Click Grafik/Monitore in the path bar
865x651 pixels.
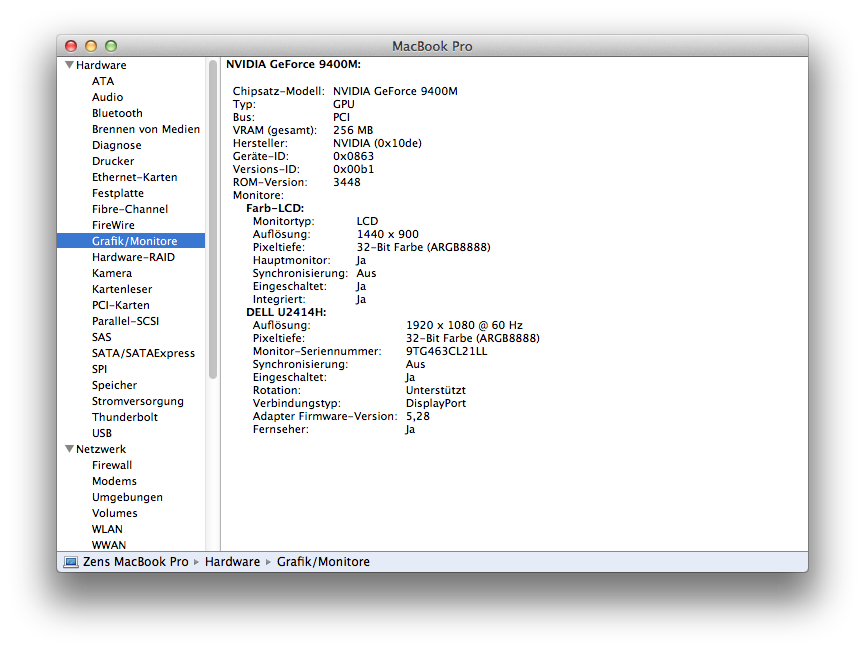(x=323, y=562)
